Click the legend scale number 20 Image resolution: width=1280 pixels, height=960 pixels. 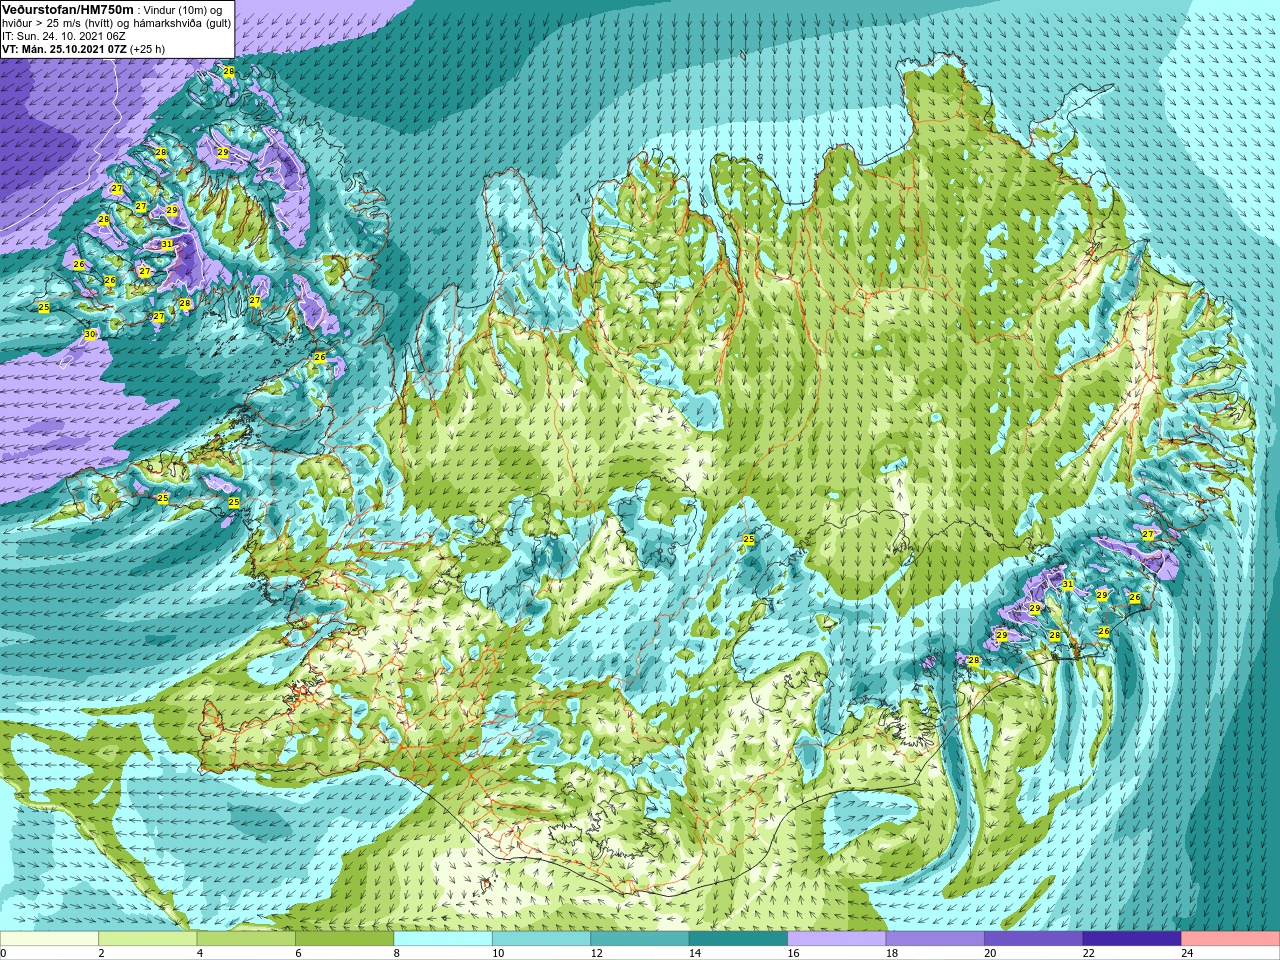click(990, 953)
